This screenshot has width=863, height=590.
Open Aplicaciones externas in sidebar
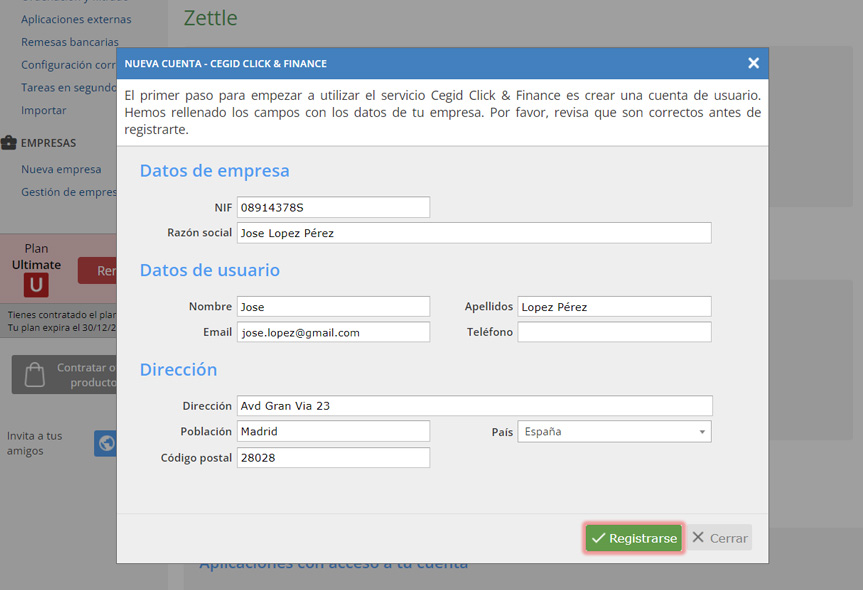tap(76, 19)
